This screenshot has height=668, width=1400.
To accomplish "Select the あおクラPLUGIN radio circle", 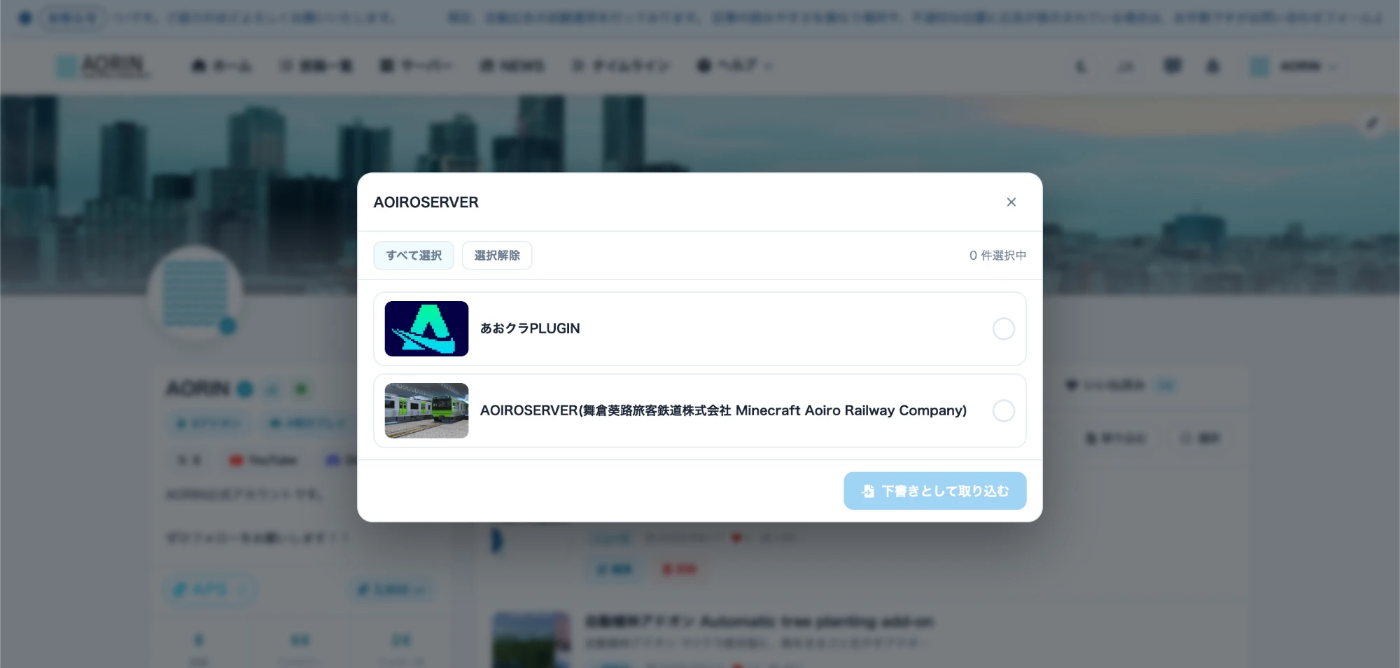I will point(1003,329).
